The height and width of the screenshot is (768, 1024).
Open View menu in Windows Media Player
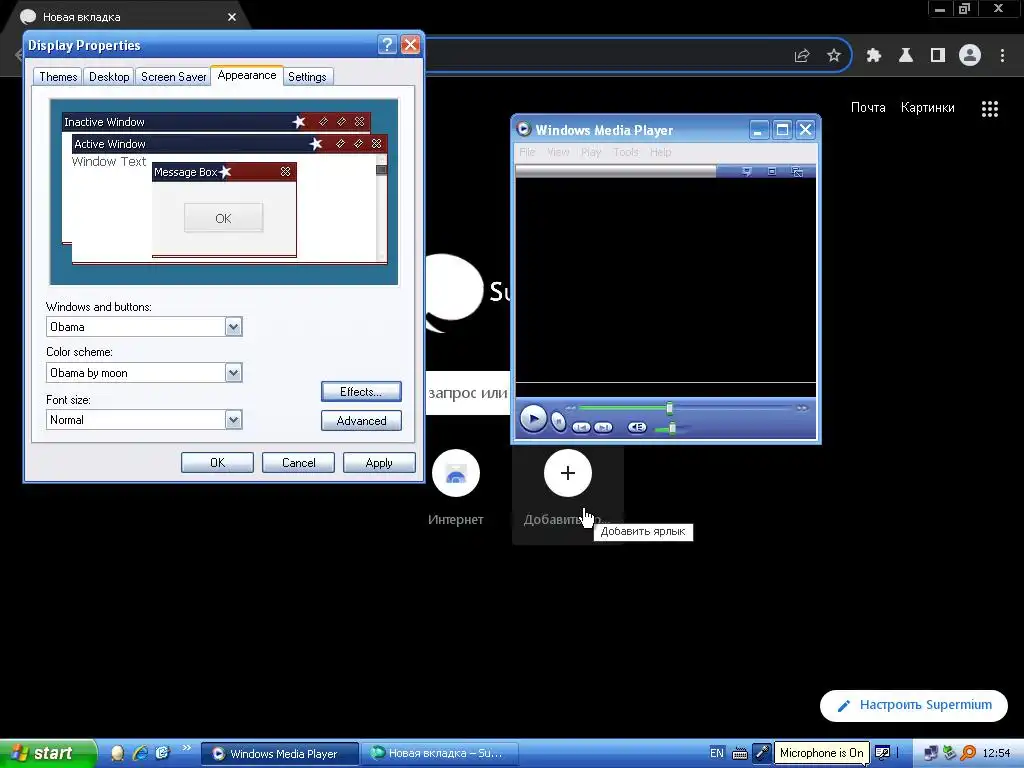(558, 152)
